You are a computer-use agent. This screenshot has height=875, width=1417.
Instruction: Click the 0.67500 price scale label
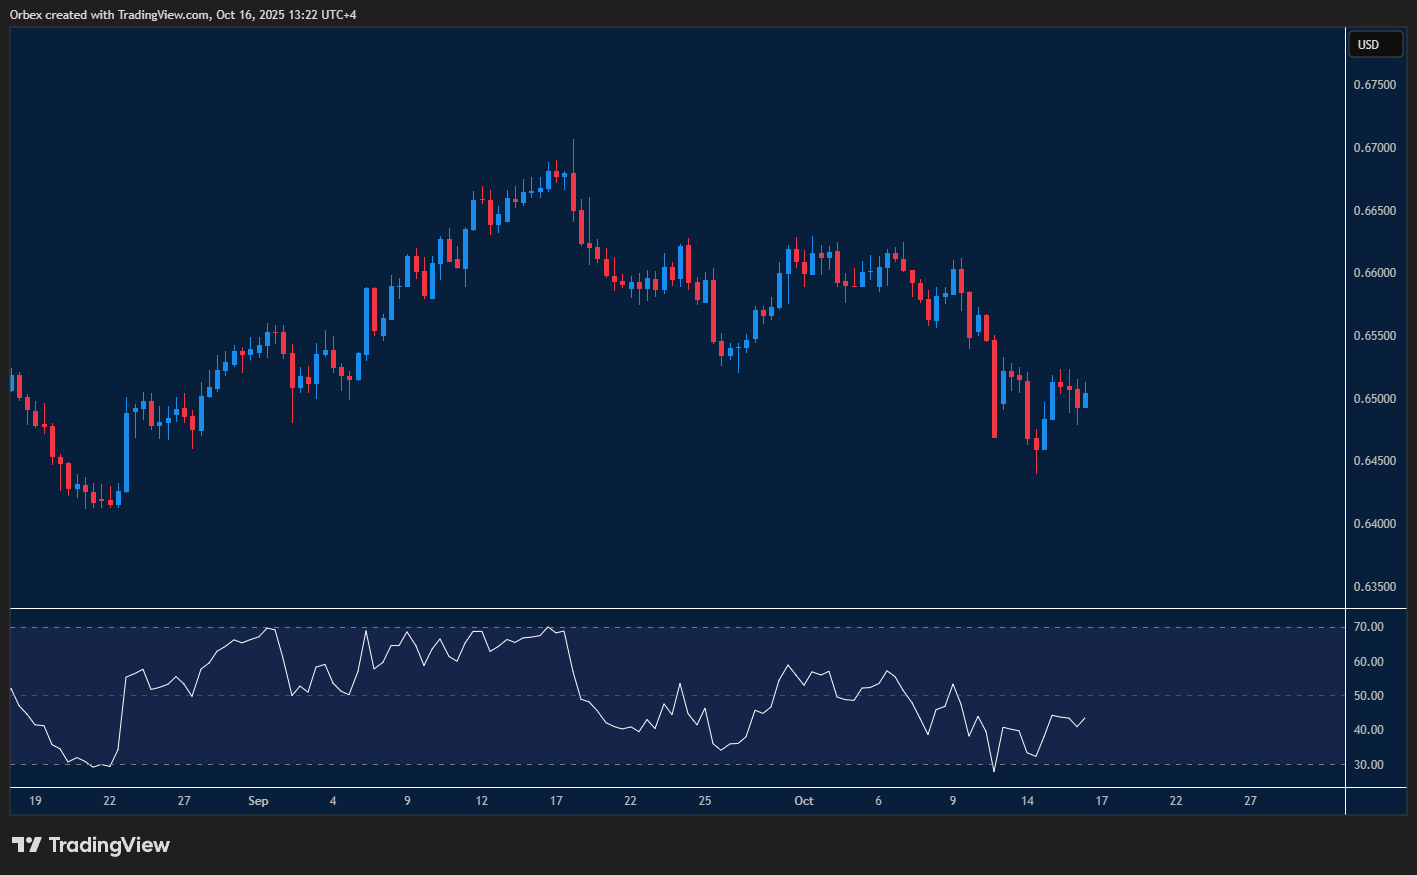tap(1374, 85)
